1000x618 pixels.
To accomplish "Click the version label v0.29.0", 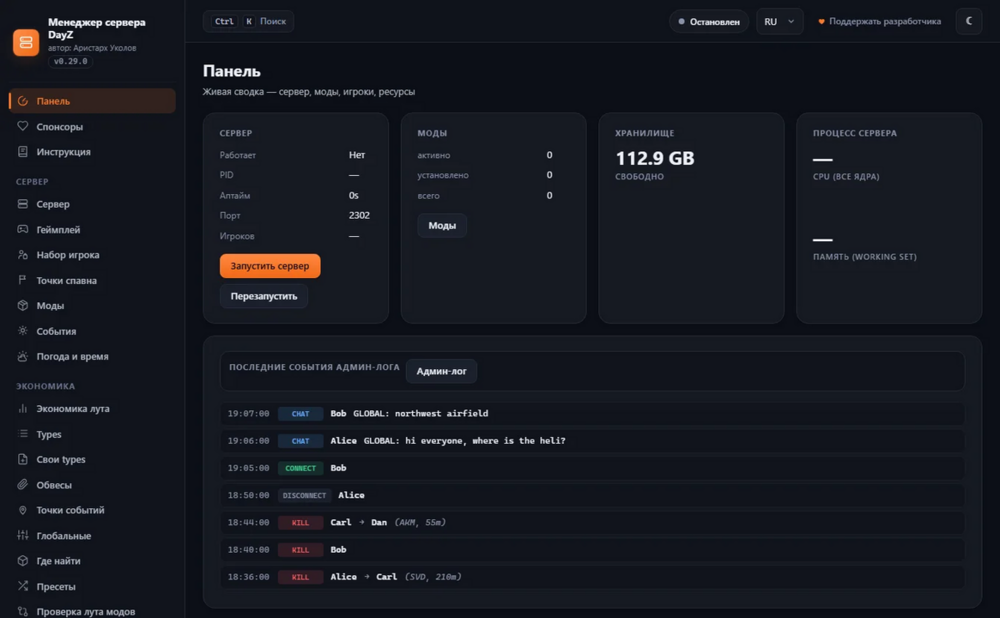I will [71, 61].
